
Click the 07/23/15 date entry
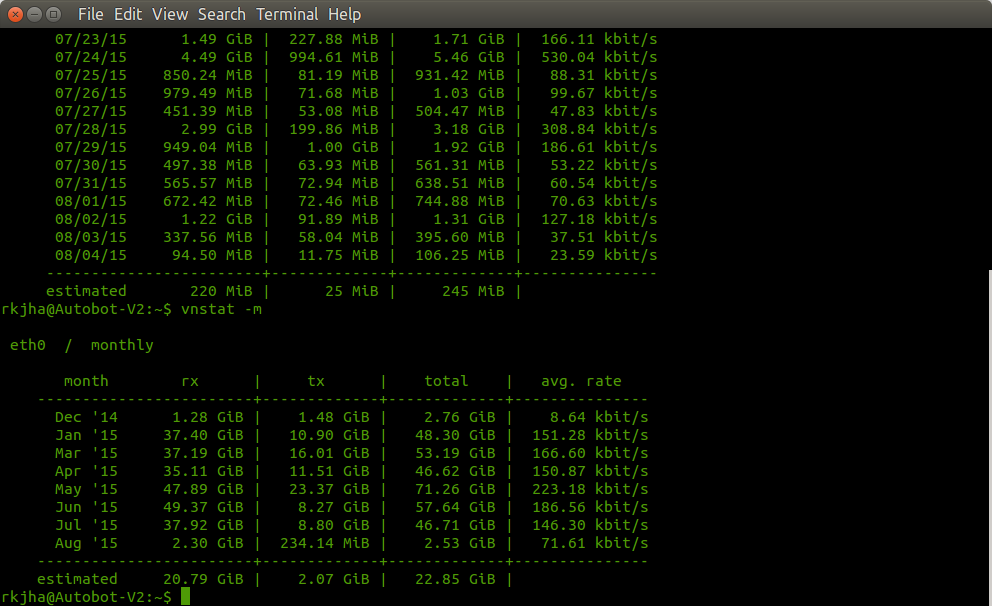tap(91, 39)
